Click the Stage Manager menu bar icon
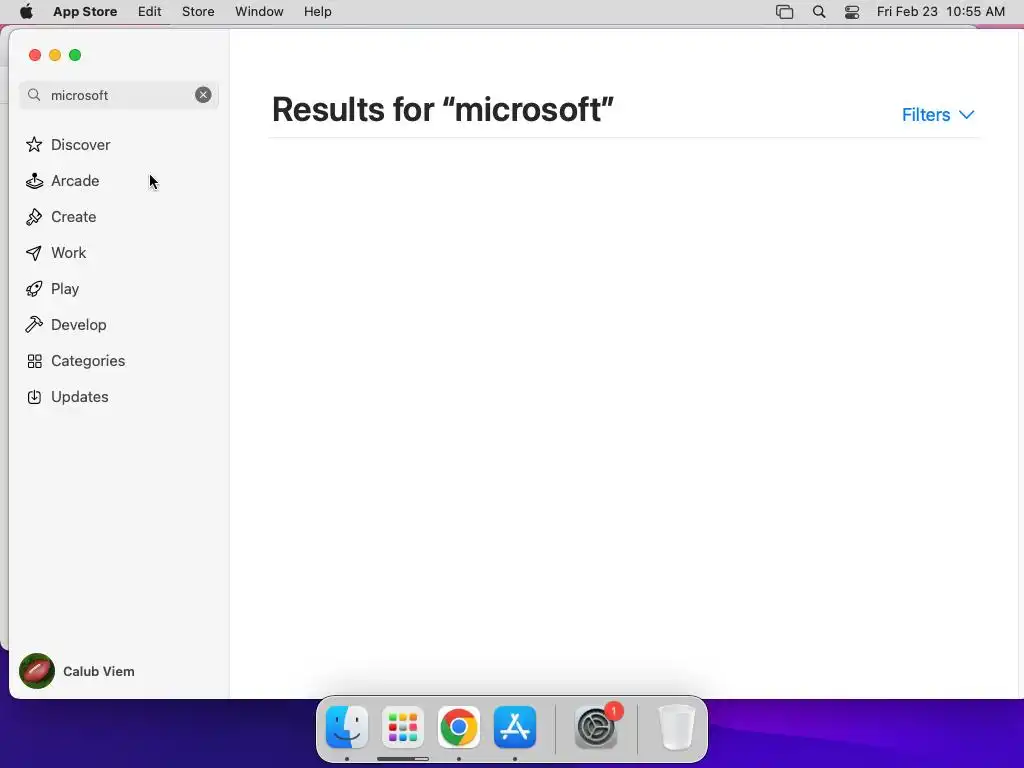The width and height of the screenshot is (1024, 768). pos(784,12)
